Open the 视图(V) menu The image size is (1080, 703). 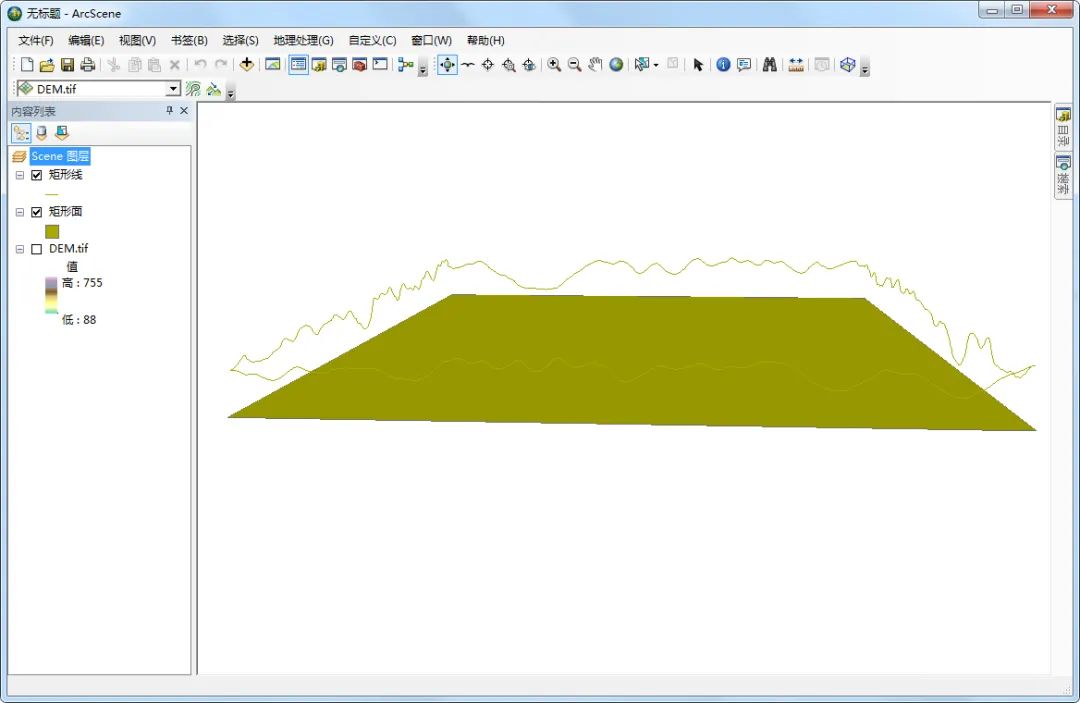click(x=137, y=40)
